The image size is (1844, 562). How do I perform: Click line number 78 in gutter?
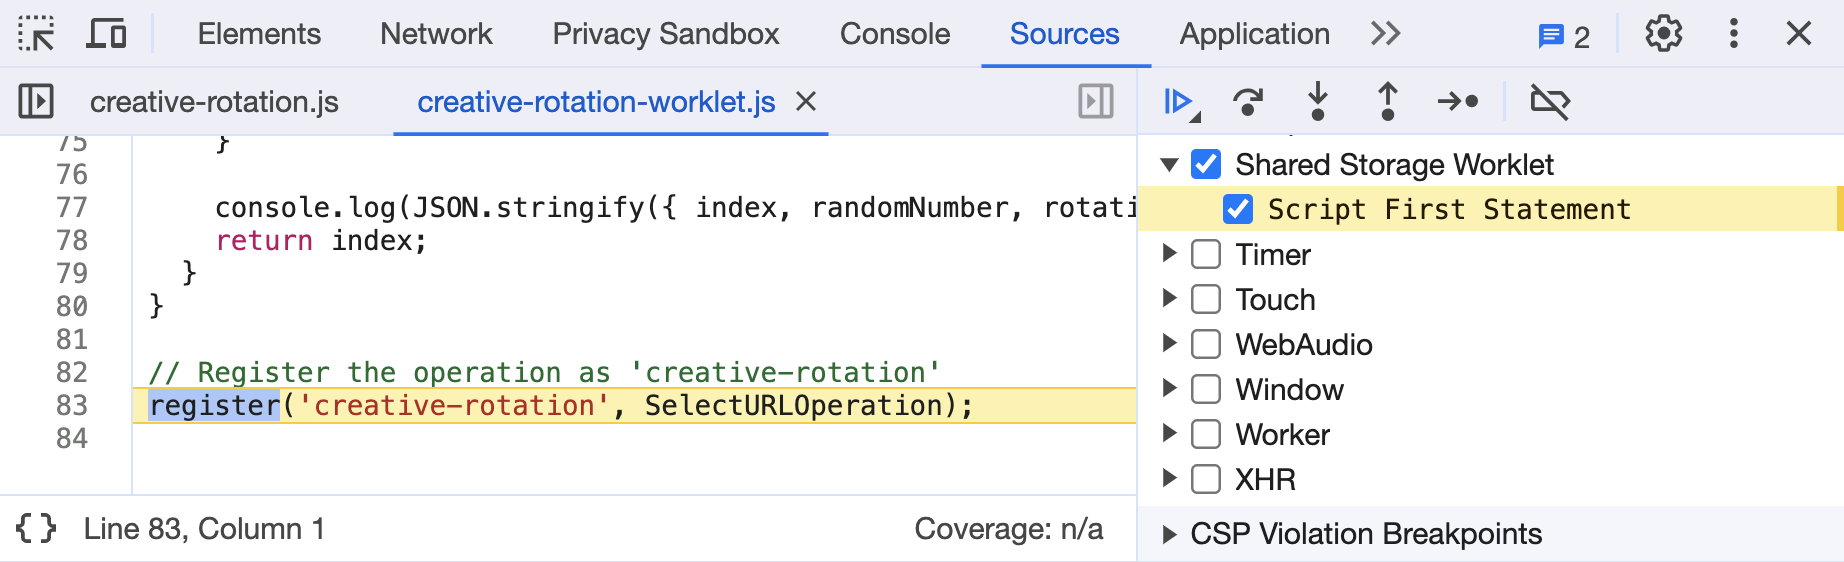[x=72, y=241]
